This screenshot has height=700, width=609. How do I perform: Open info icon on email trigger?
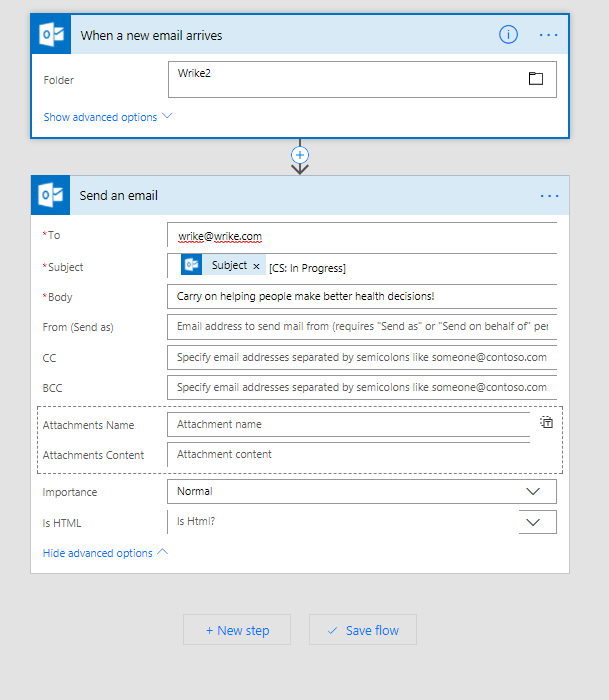tap(508, 35)
